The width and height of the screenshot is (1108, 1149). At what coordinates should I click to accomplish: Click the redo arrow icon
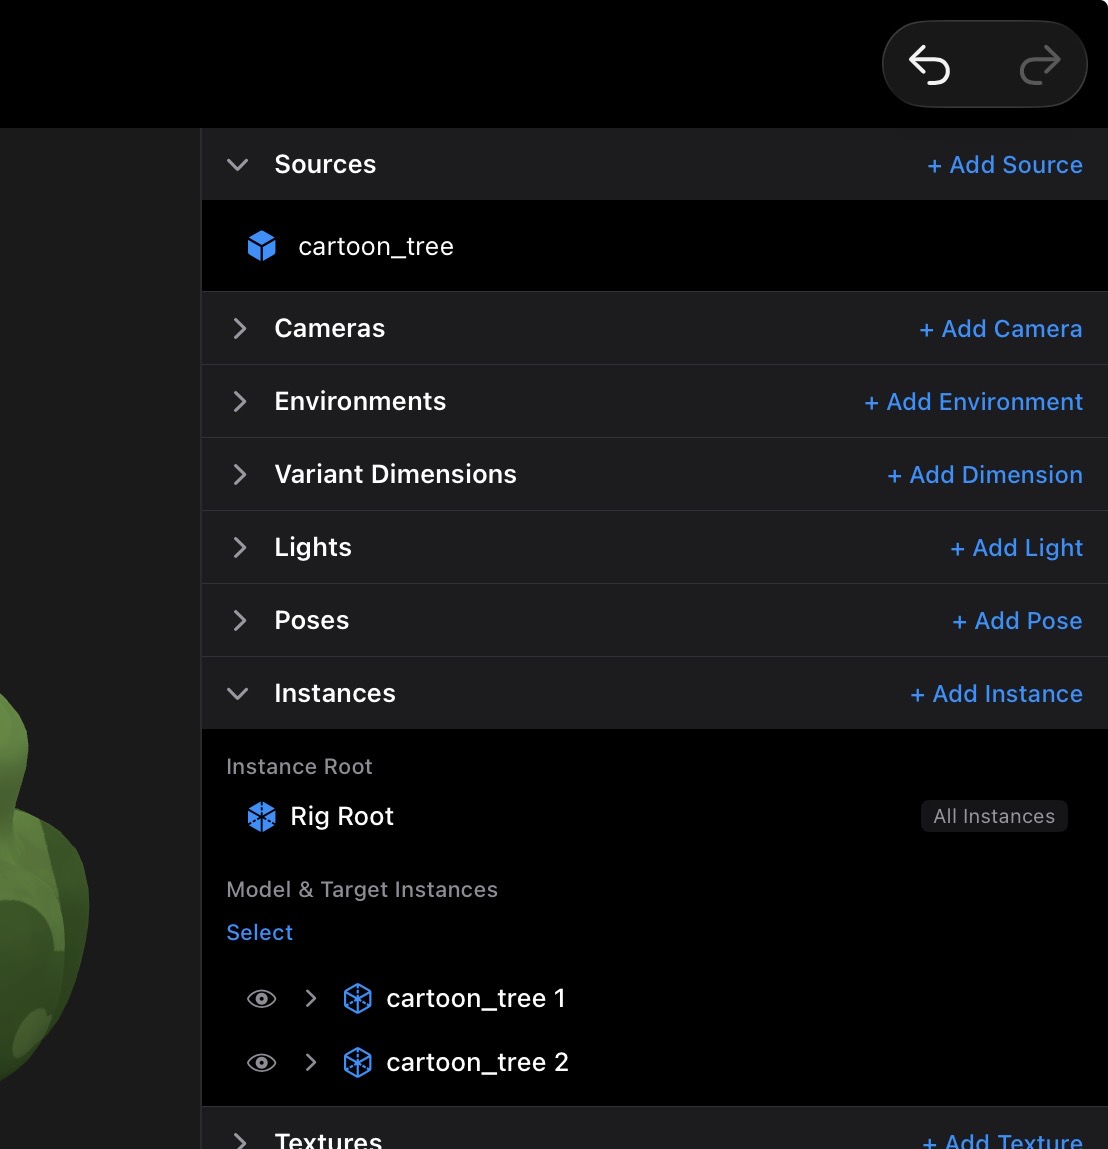click(1040, 64)
